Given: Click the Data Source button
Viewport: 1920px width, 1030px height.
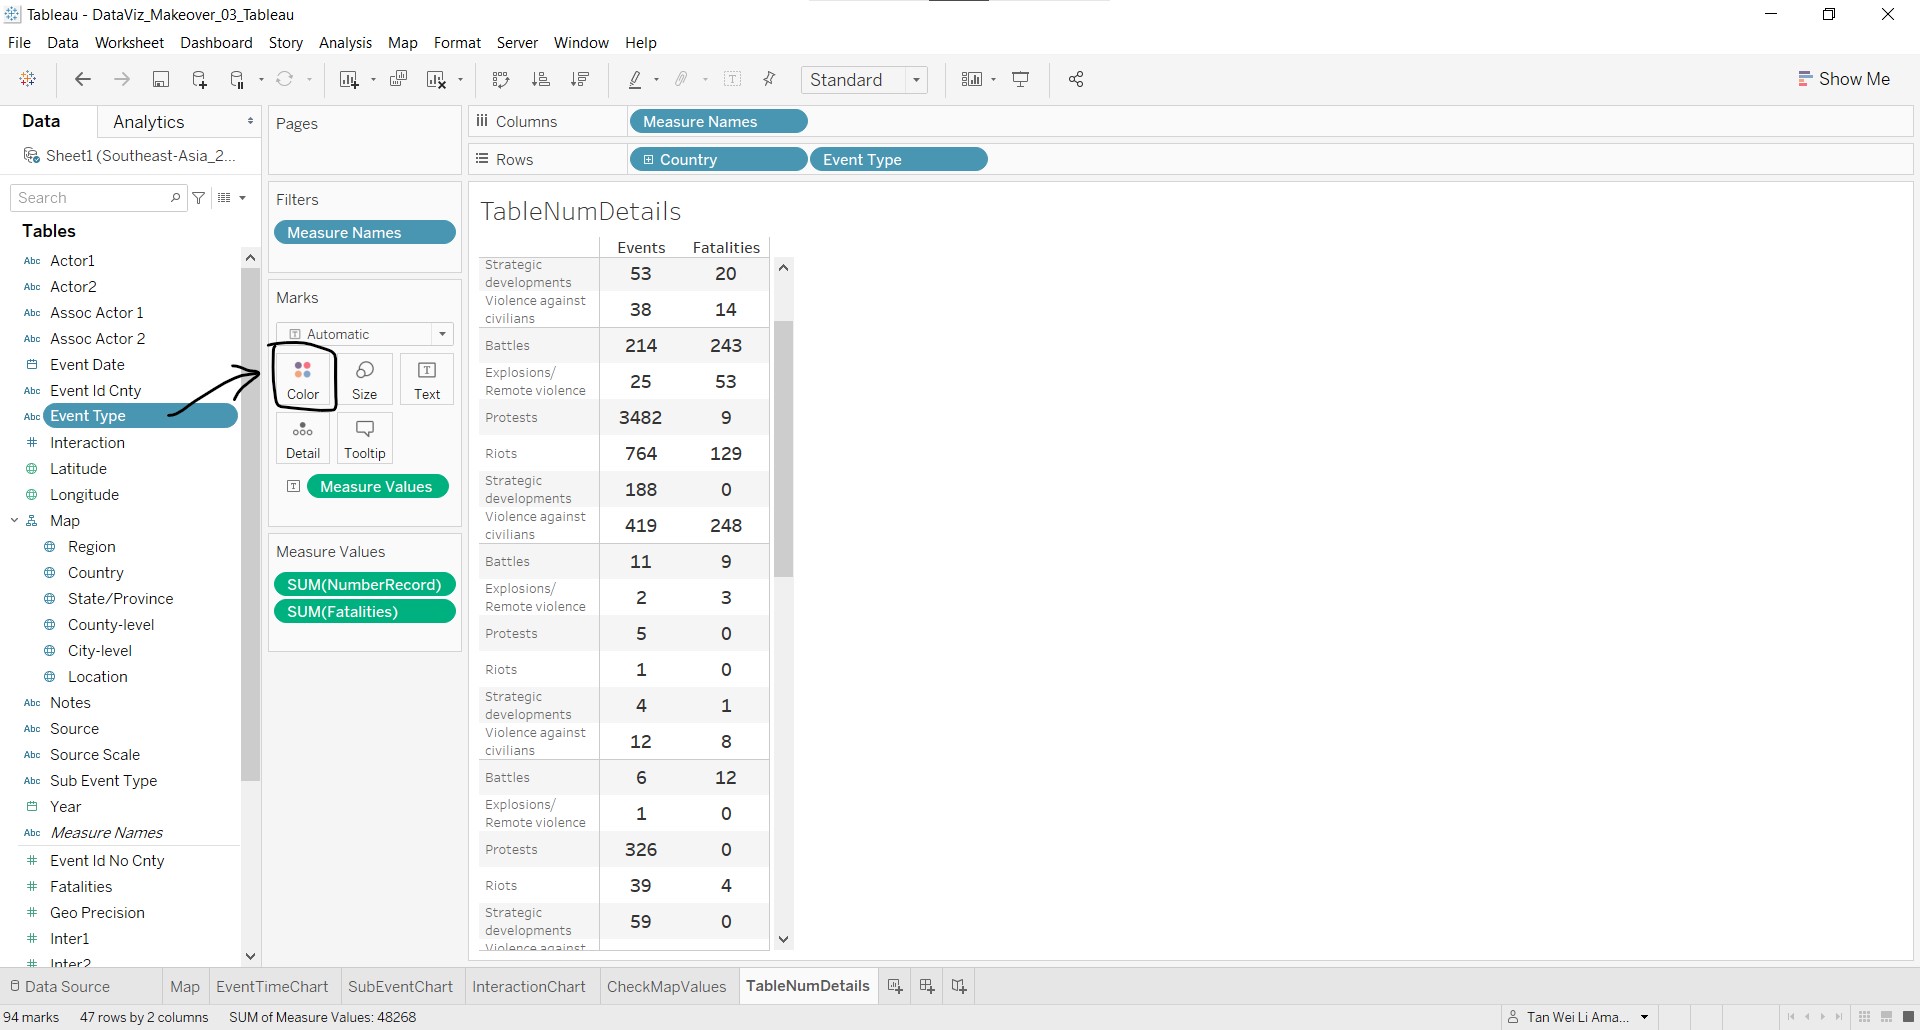Looking at the screenshot, I should [60, 986].
